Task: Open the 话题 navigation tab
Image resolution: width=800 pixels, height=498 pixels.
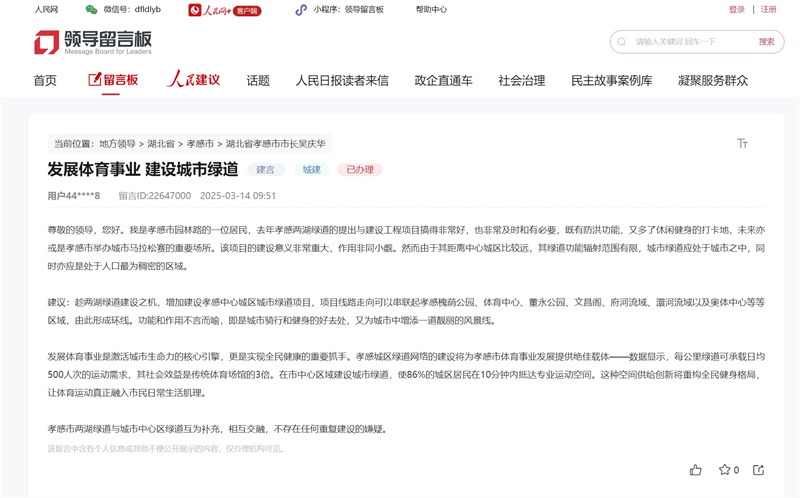Action: tap(258, 80)
